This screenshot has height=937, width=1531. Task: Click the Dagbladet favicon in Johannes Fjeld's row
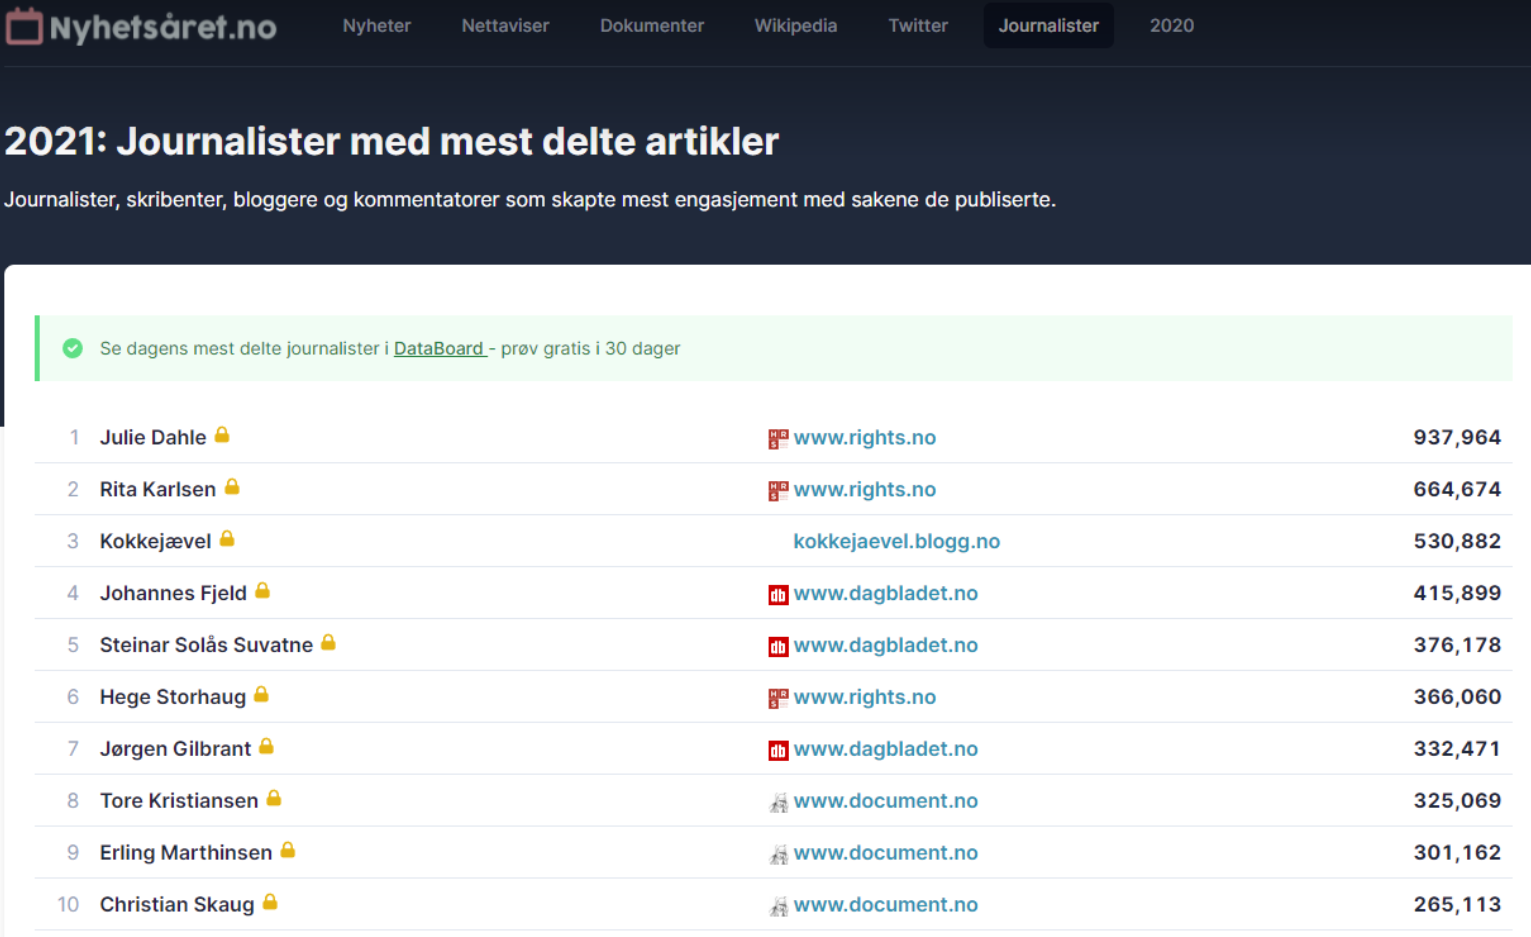click(778, 594)
